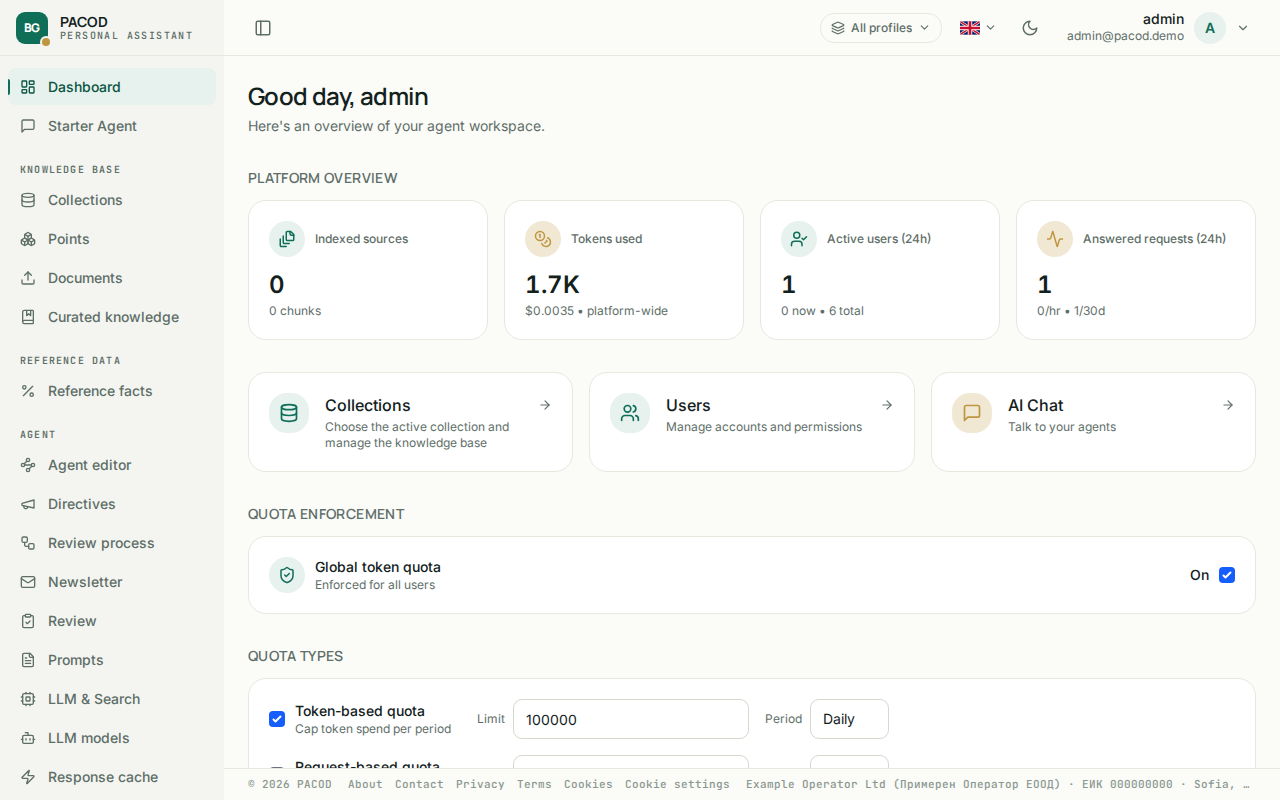The height and width of the screenshot is (800, 1280).
Task: Click the Documents upload icon
Action: tap(28, 278)
